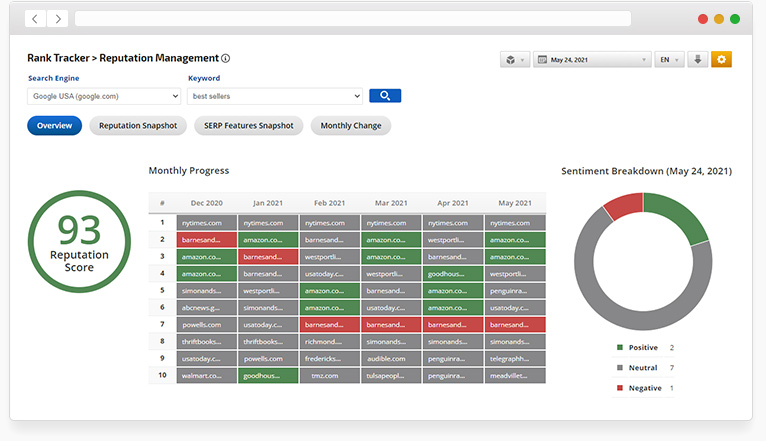766x441 pixels.
Task: Click the download arrow icon
Action: pyautogui.click(x=698, y=60)
